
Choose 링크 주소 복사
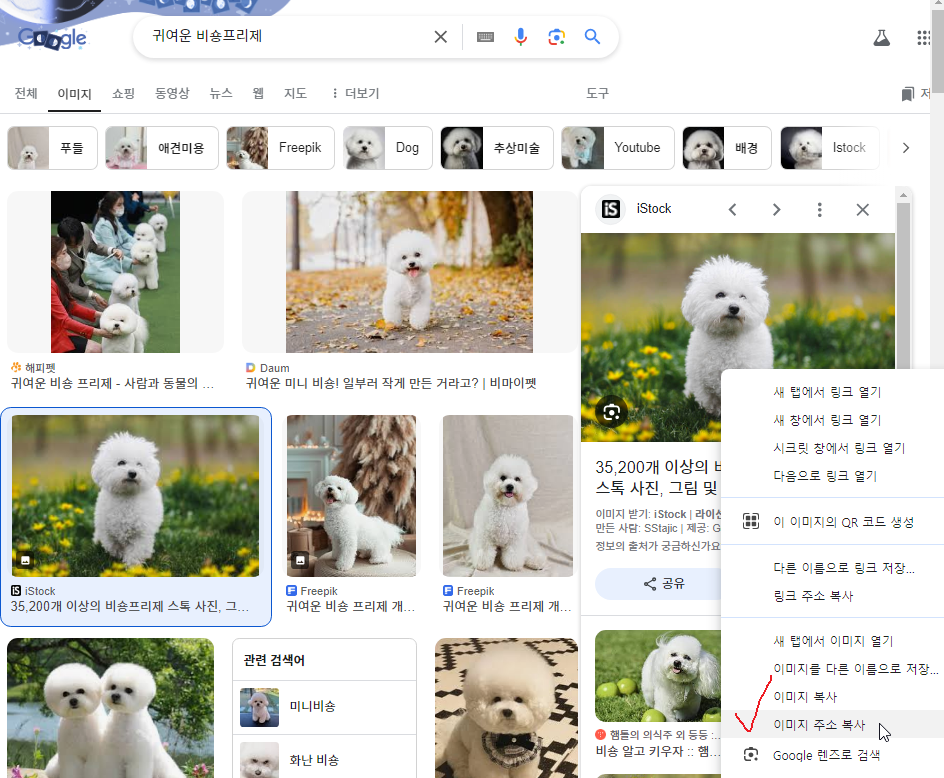832,596
